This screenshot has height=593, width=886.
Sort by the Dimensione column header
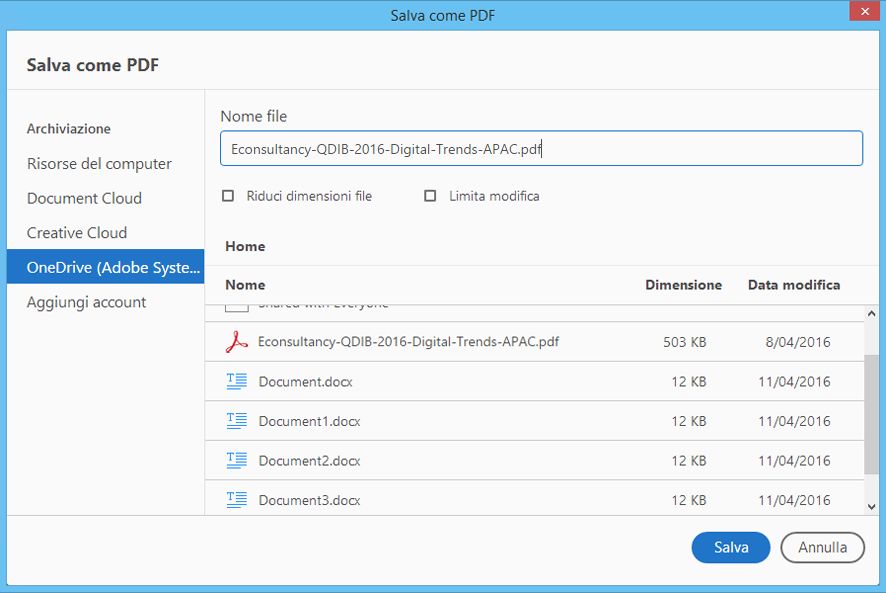pyautogui.click(x=684, y=285)
